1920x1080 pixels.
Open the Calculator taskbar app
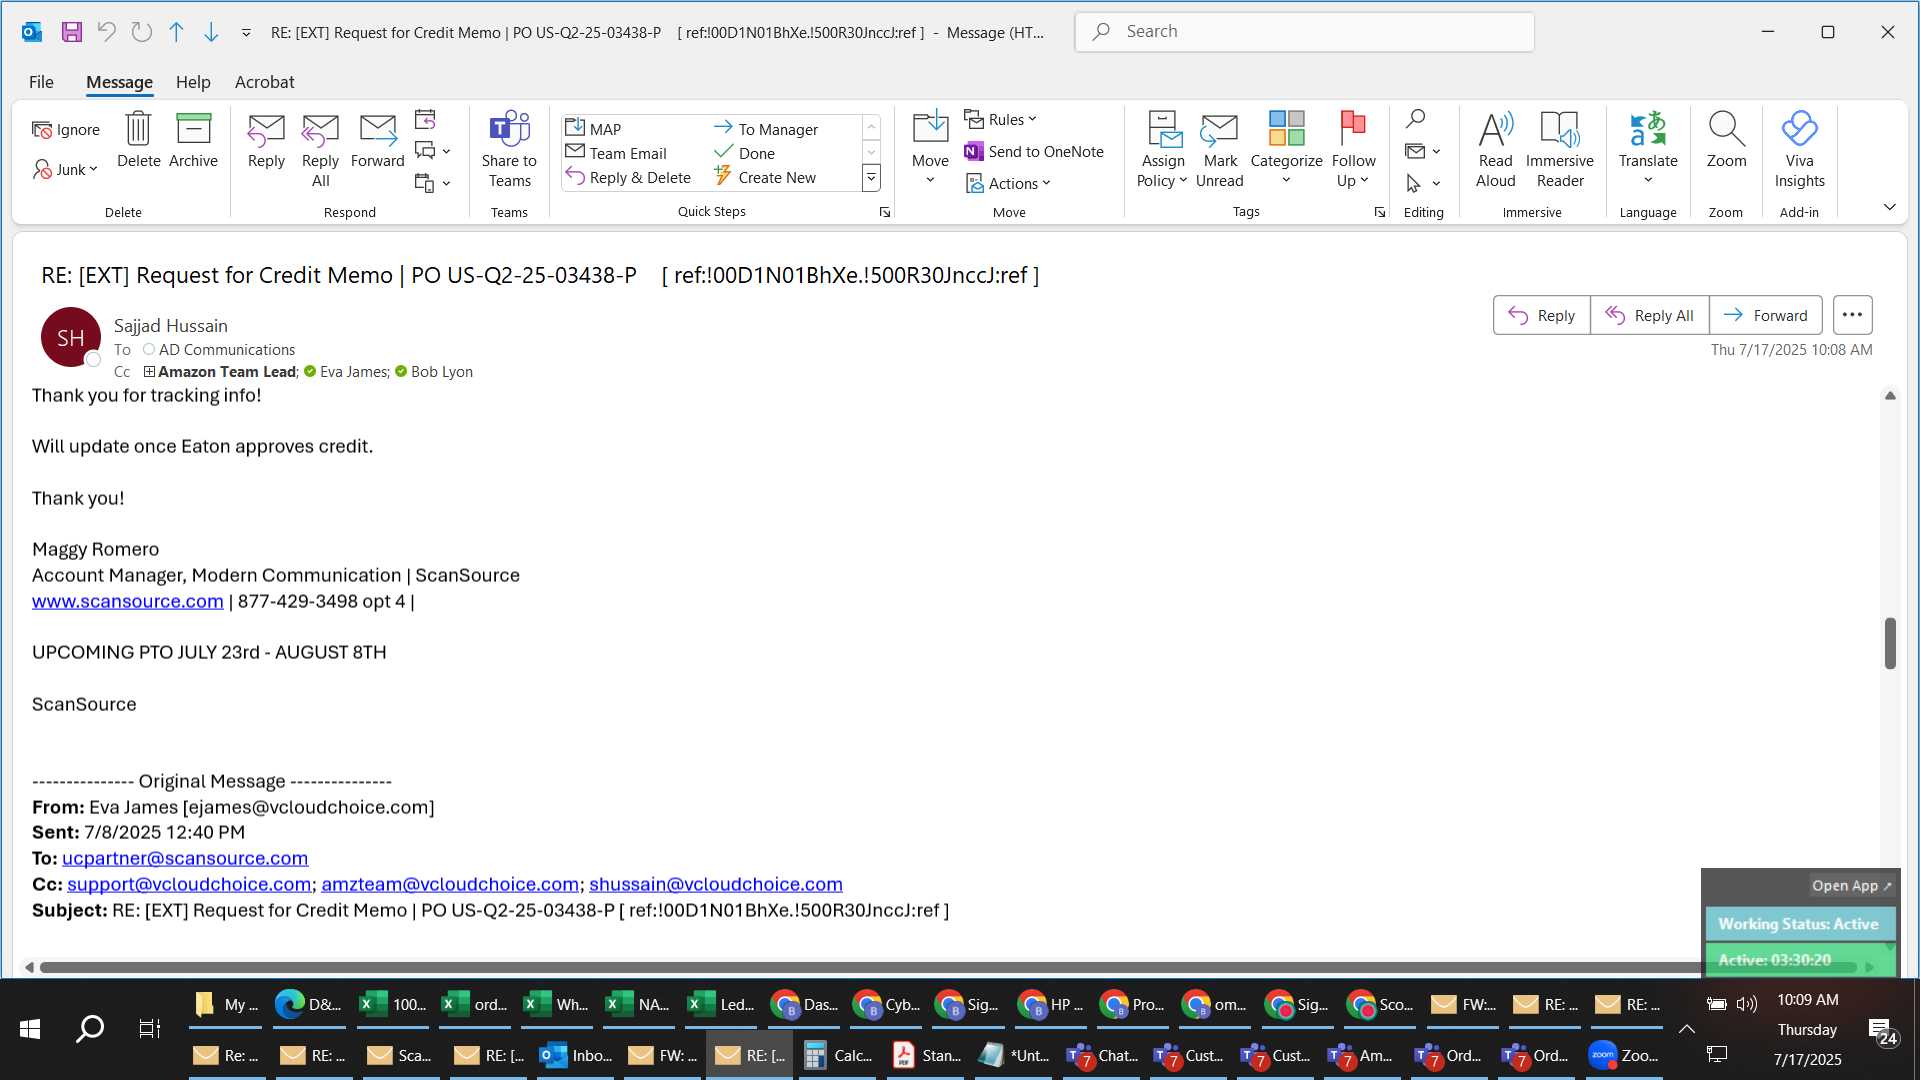tap(838, 1055)
